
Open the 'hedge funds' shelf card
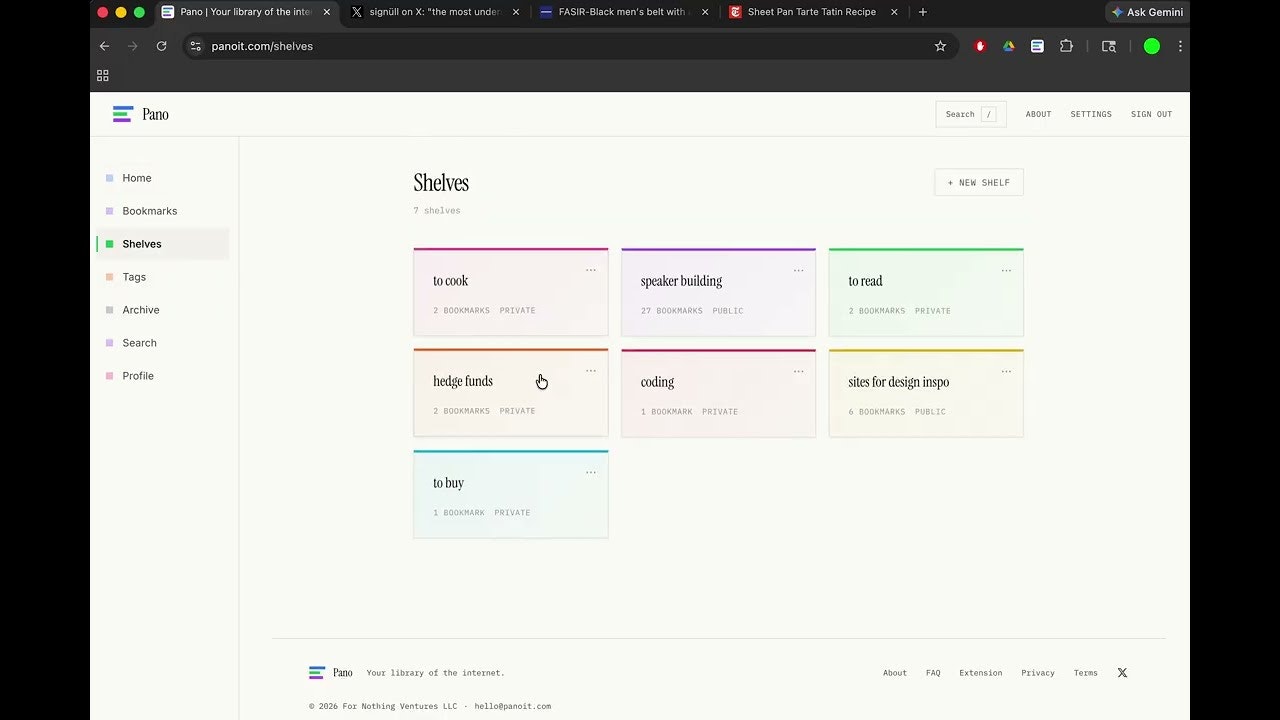[510, 393]
